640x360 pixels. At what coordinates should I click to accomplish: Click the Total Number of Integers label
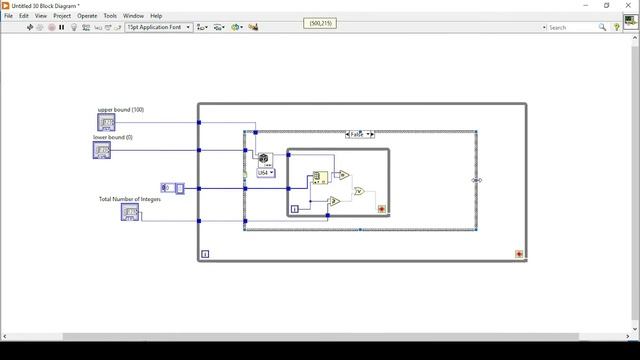coord(130,199)
